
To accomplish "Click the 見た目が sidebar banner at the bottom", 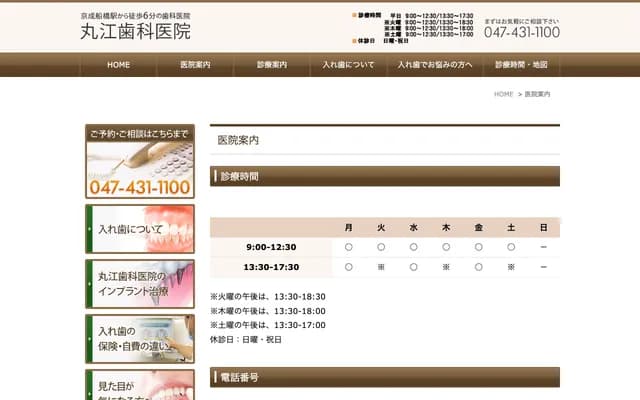I will [140, 384].
